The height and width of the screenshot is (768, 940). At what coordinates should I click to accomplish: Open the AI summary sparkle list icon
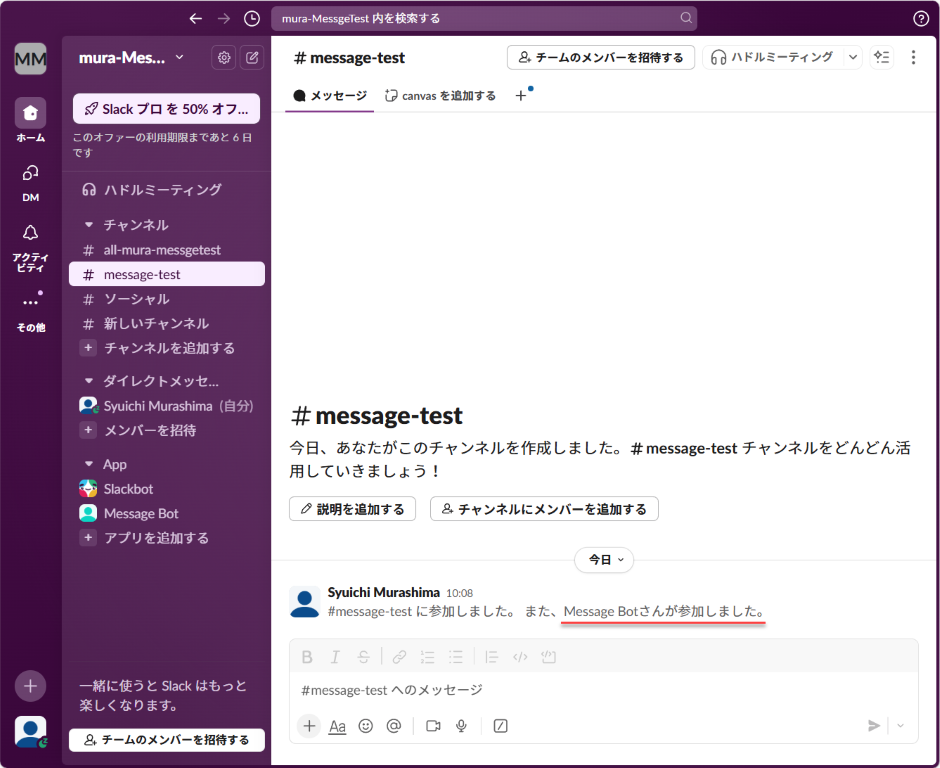click(882, 58)
